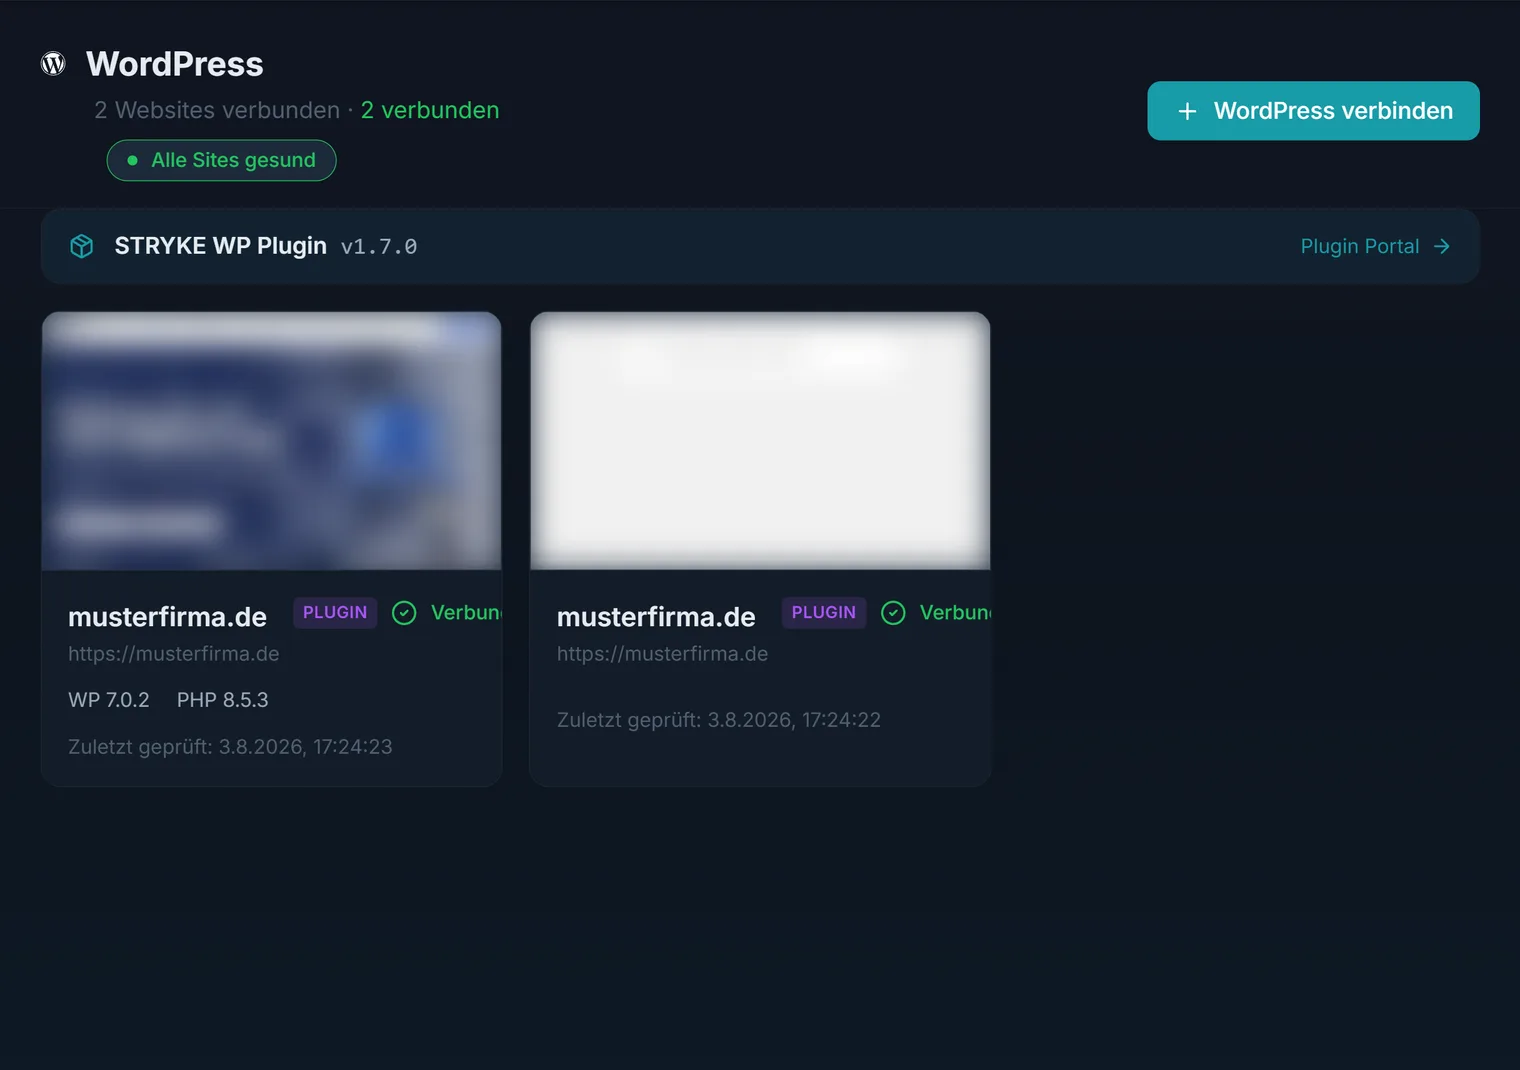
Task: Click the v1.7.0 version label
Action: tap(379, 247)
